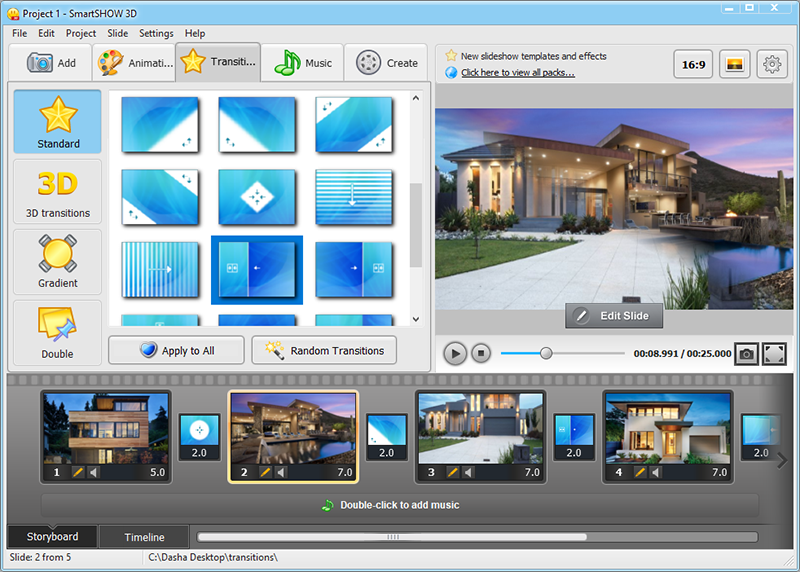The image size is (800, 572).
Task: Click the playback progress slider handle
Action: click(546, 353)
